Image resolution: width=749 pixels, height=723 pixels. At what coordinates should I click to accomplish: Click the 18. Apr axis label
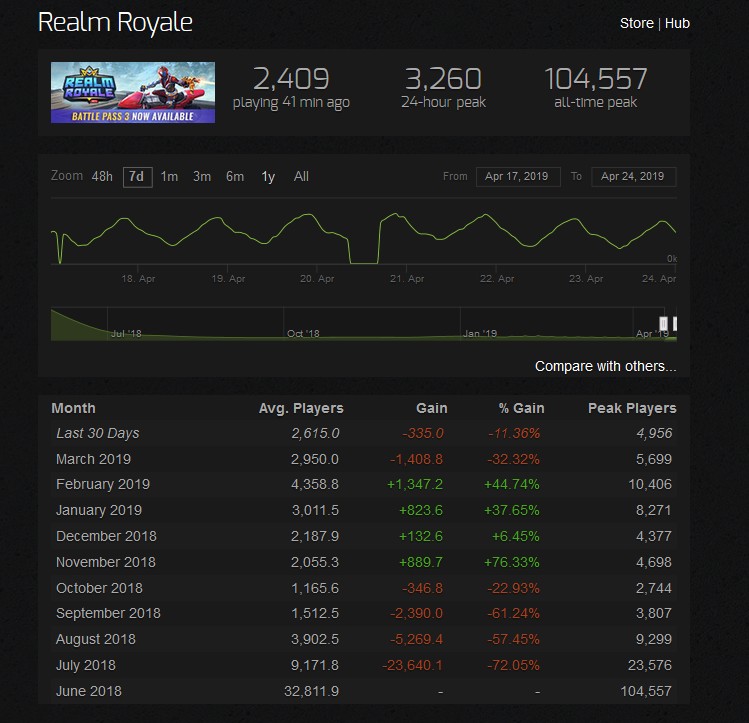coord(138,278)
